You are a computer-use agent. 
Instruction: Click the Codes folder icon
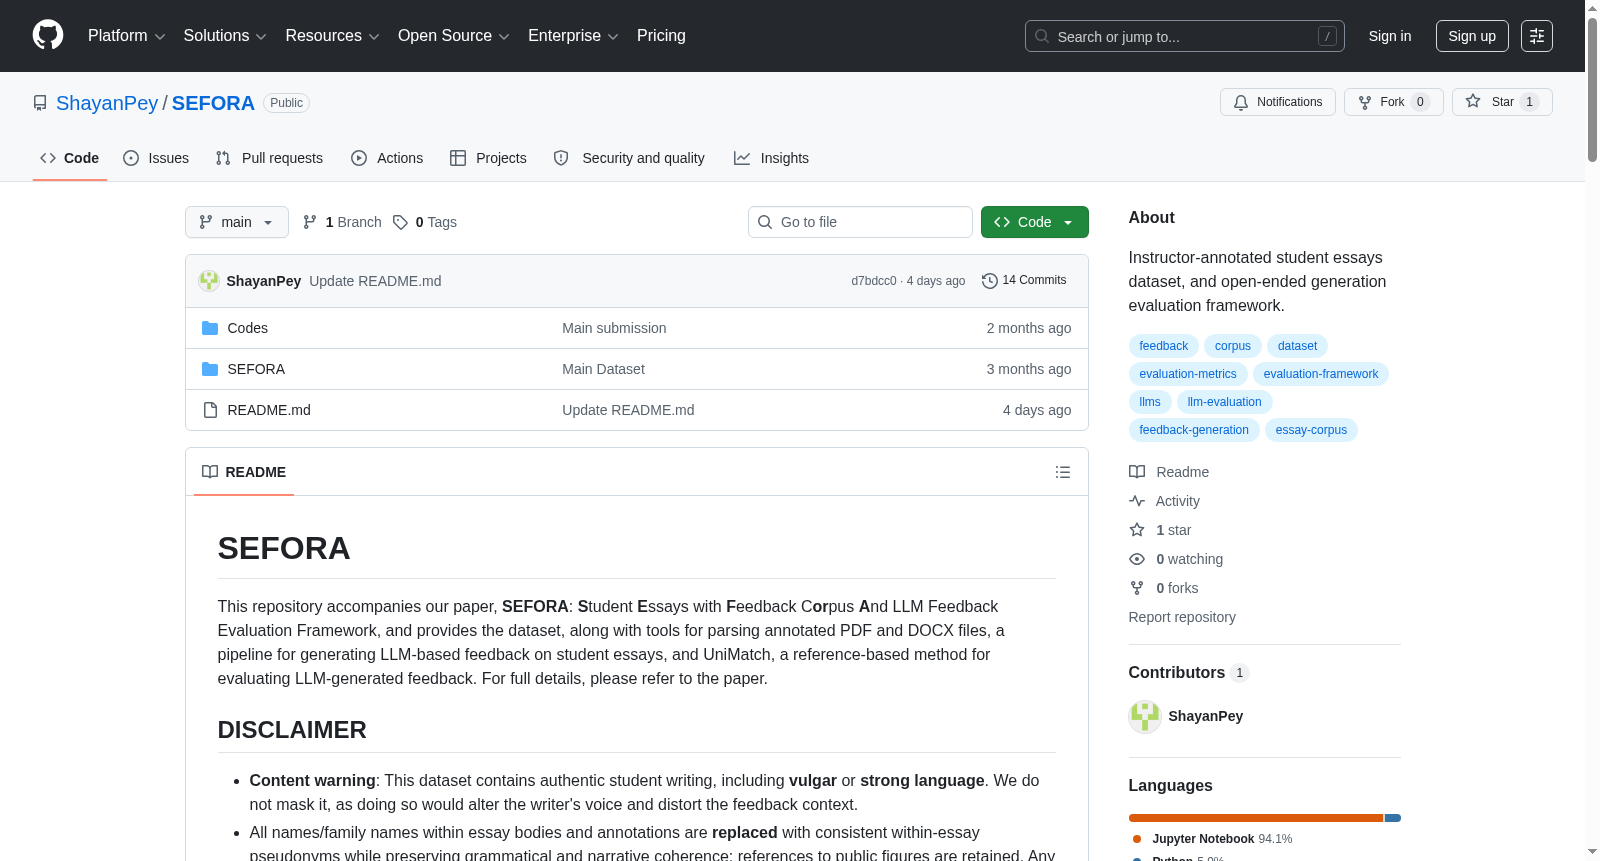pos(210,328)
